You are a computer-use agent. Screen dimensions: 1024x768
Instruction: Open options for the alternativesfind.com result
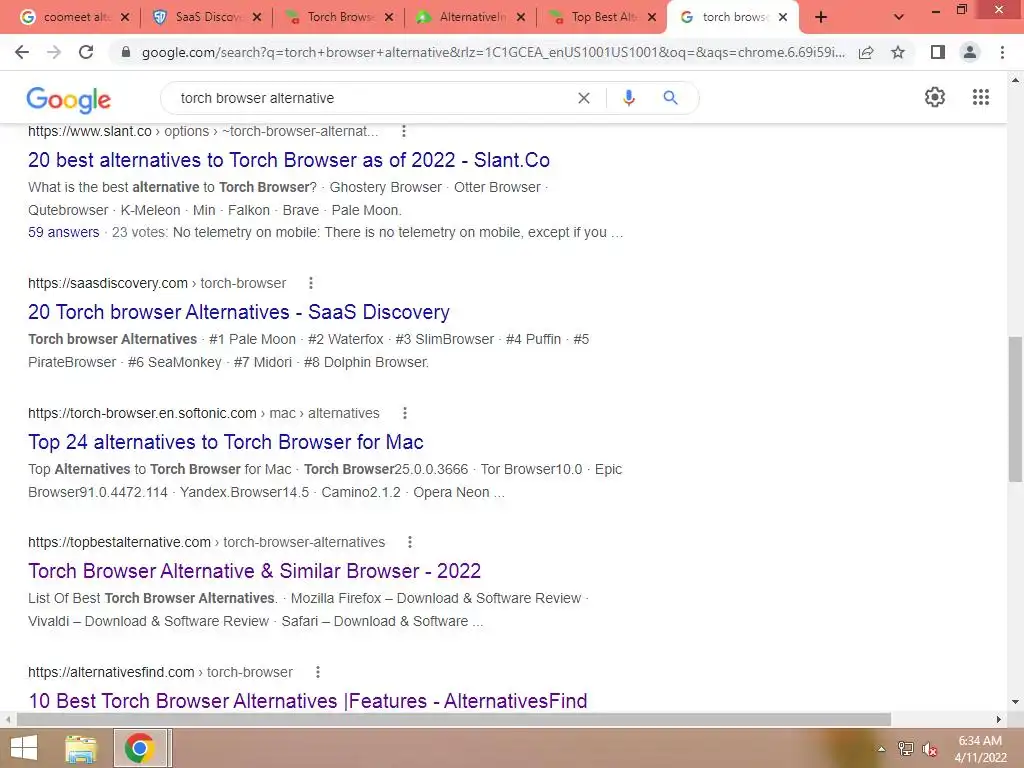click(317, 672)
